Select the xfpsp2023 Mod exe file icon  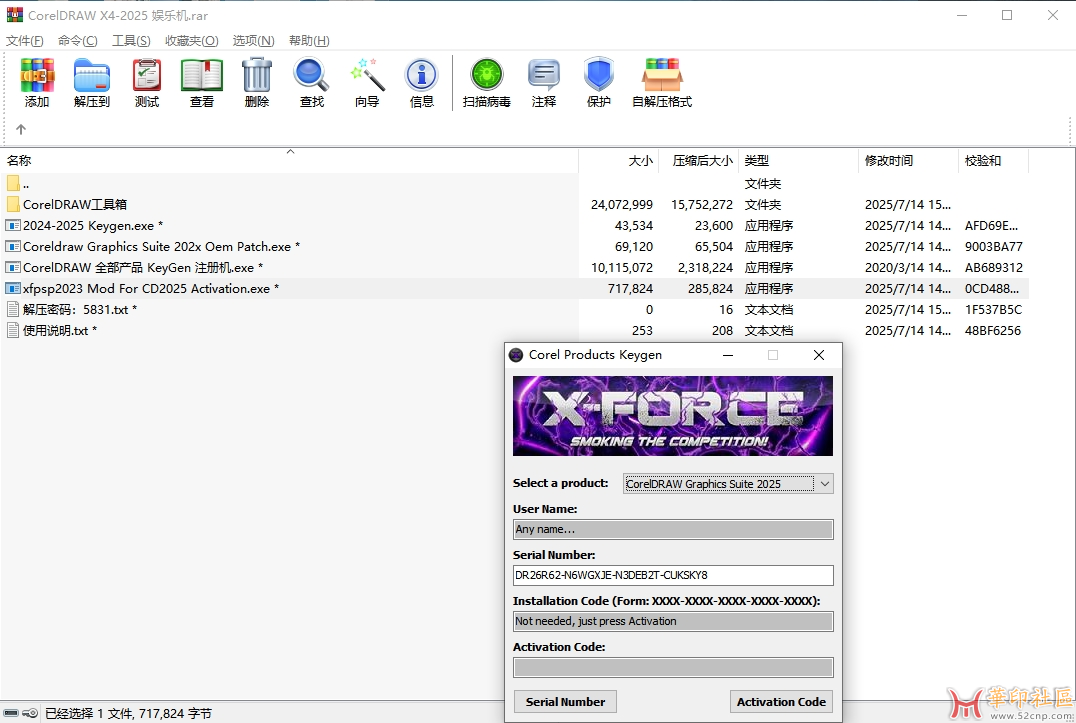click(x=13, y=288)
